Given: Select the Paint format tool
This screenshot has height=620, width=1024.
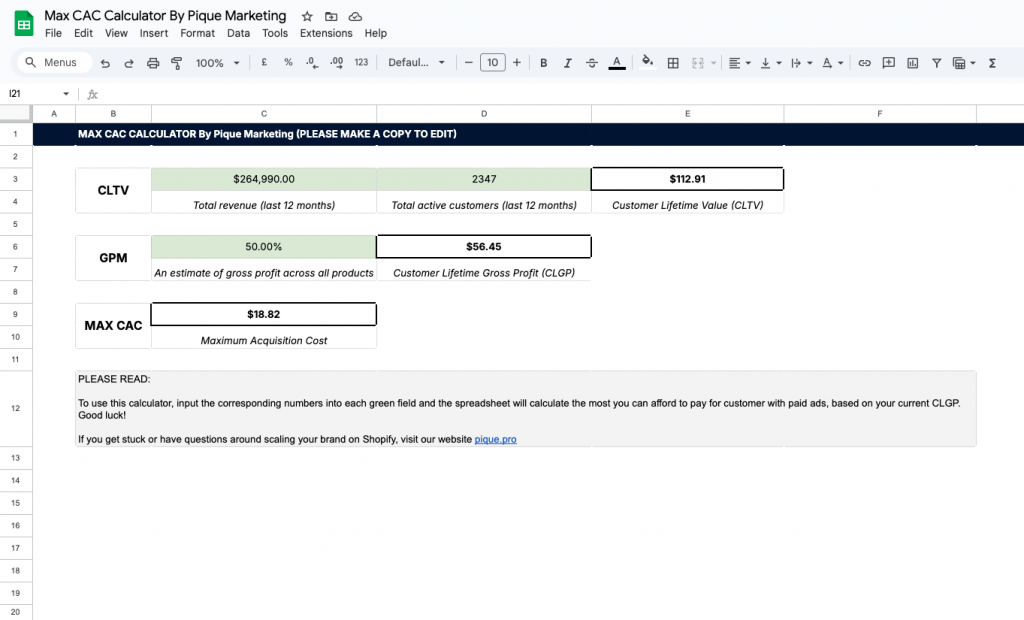Looking at the screenshot, I should click(x=177, y=63).
